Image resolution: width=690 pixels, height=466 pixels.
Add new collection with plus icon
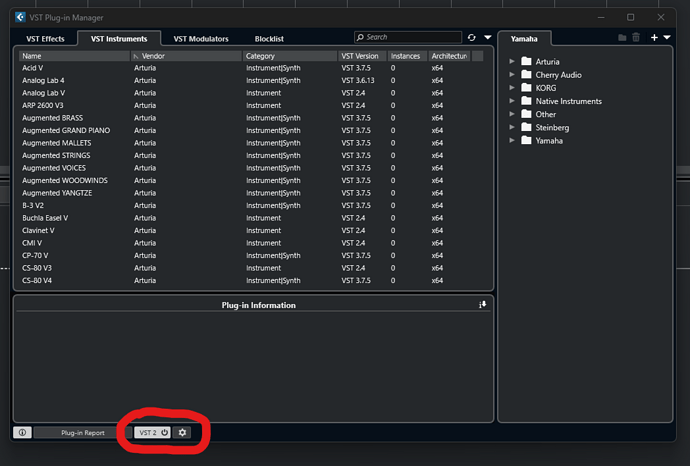tap(654, 38)
